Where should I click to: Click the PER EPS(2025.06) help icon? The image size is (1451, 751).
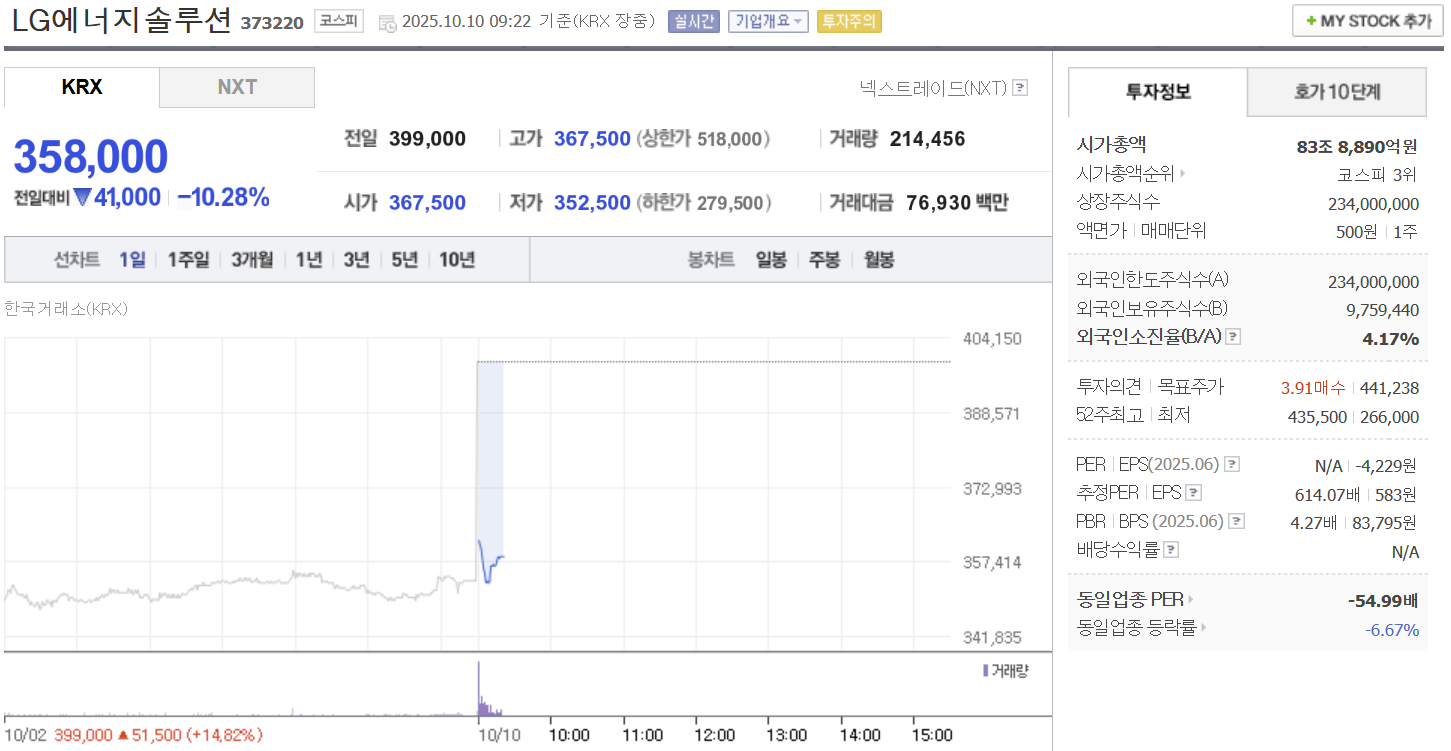coord(1231,463)
